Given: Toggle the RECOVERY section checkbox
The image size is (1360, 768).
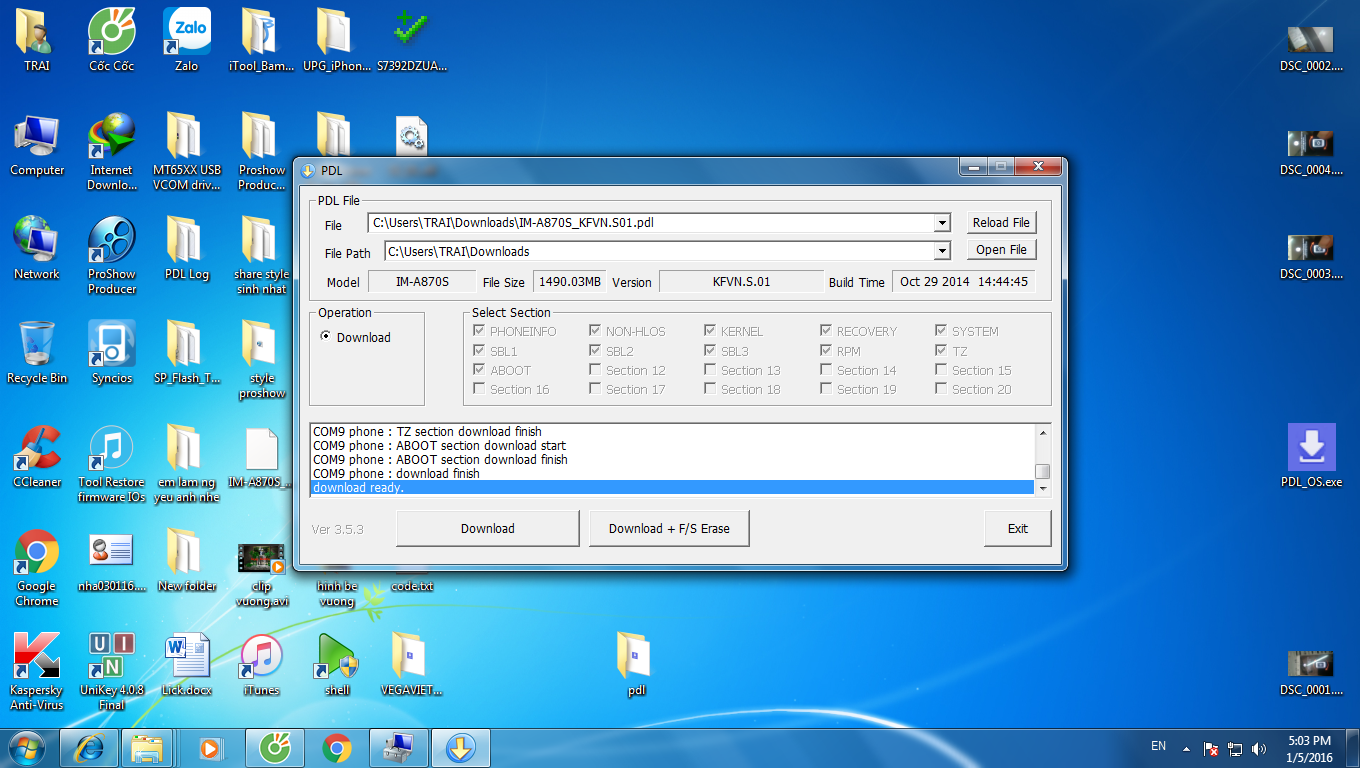Looking at the screenshot, I should click(x=827, y=331).
